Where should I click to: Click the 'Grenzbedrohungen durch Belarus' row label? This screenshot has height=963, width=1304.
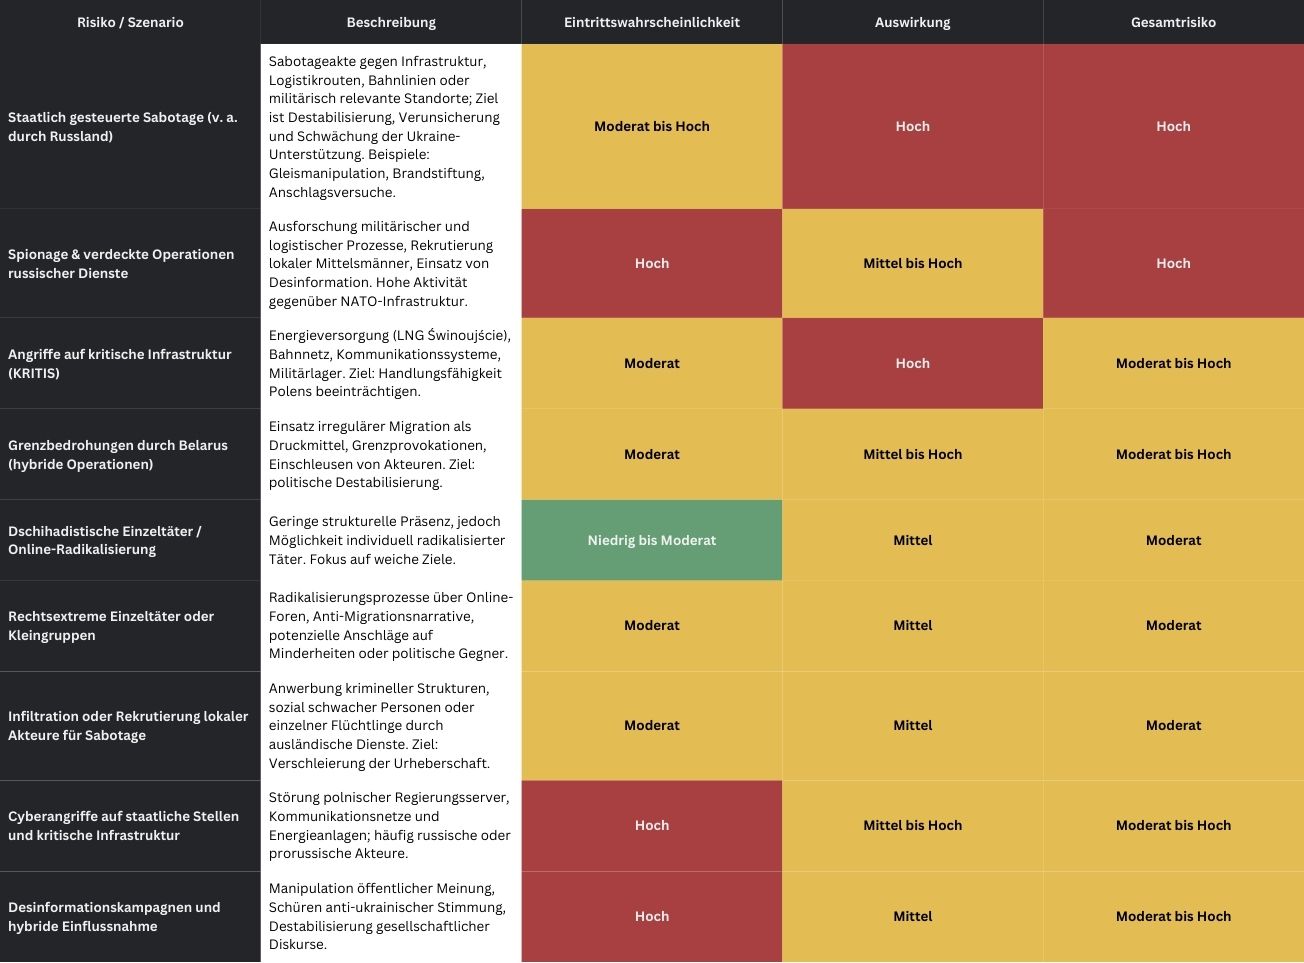click(118, 455)
